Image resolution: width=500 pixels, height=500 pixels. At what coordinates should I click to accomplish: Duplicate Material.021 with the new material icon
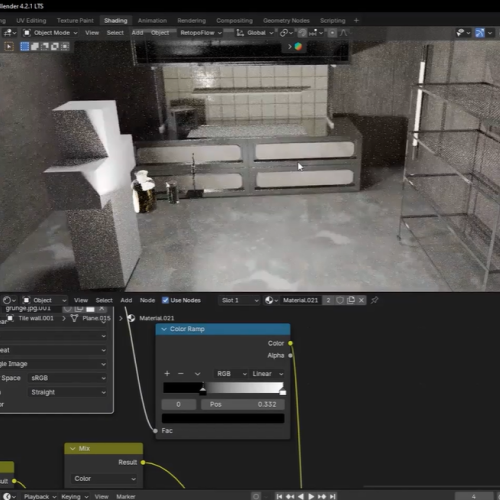coord(351,300)
